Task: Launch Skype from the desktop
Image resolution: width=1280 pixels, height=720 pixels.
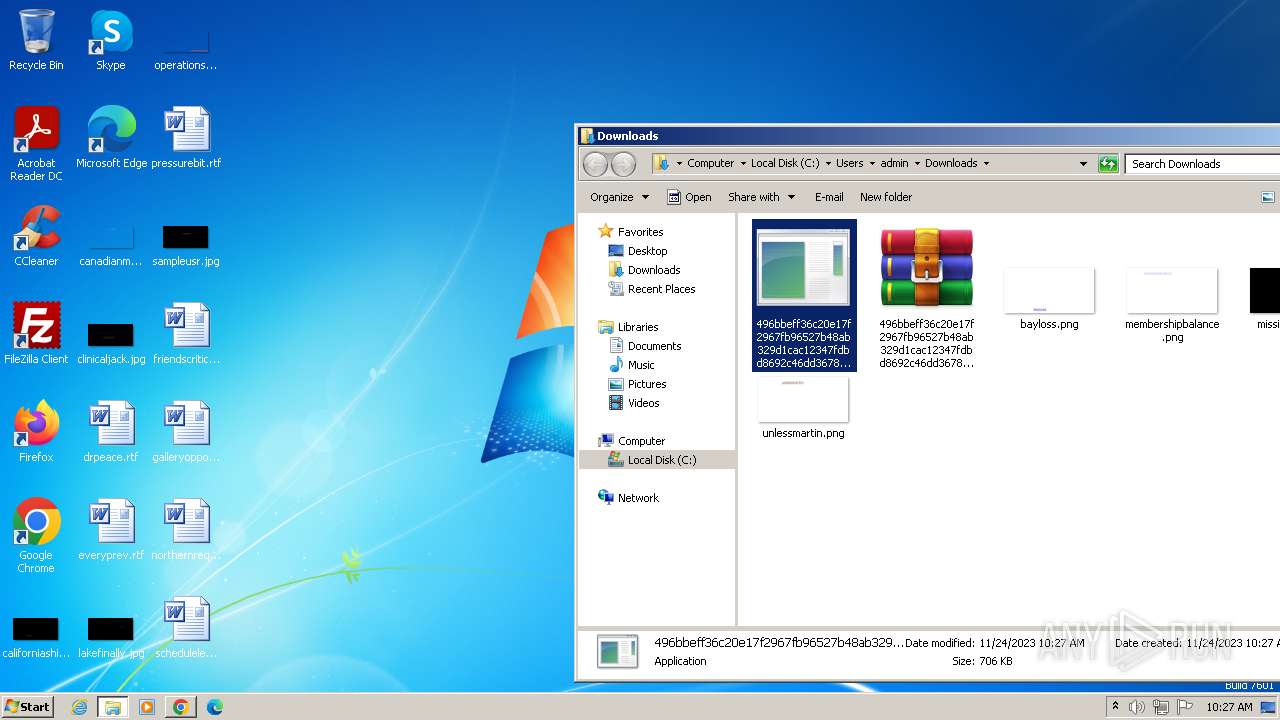Action: [110, 40]
